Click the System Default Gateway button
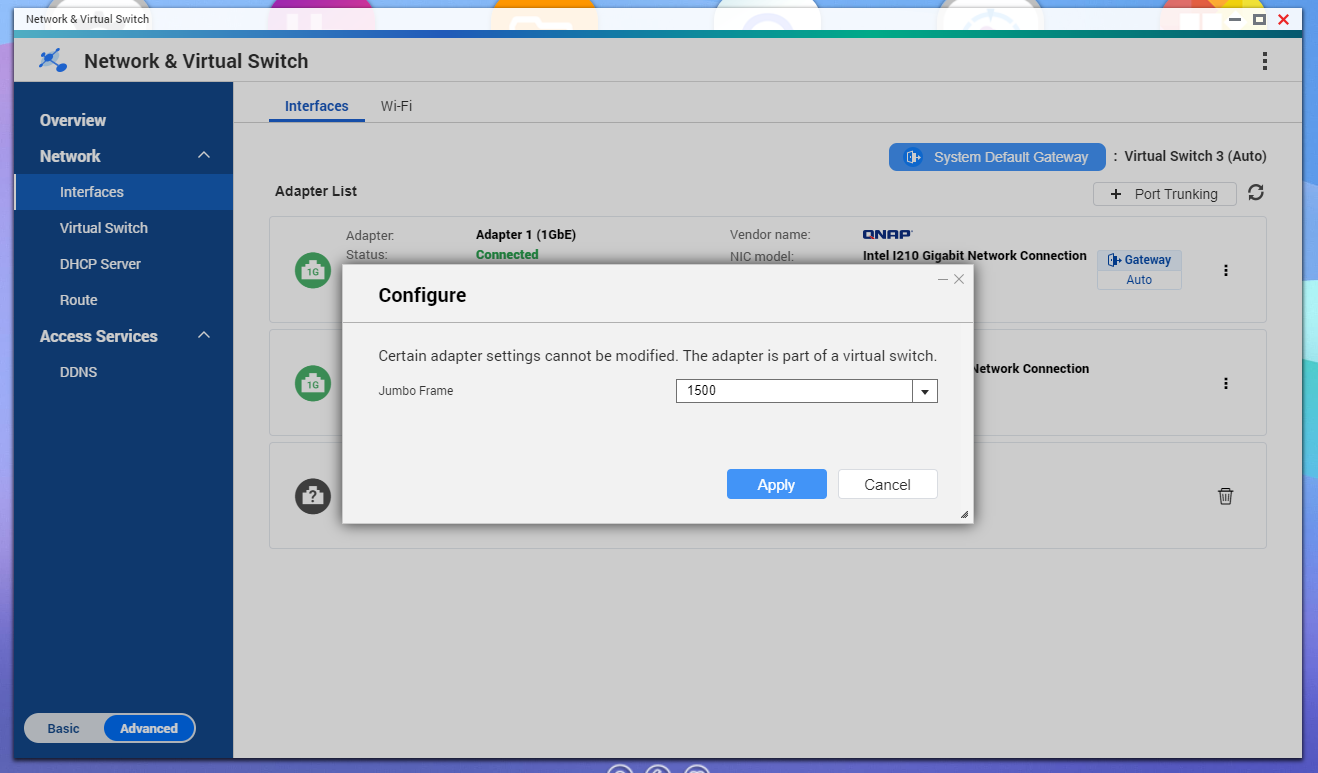Screen dimensions: 1318x773 click(997, 157)
